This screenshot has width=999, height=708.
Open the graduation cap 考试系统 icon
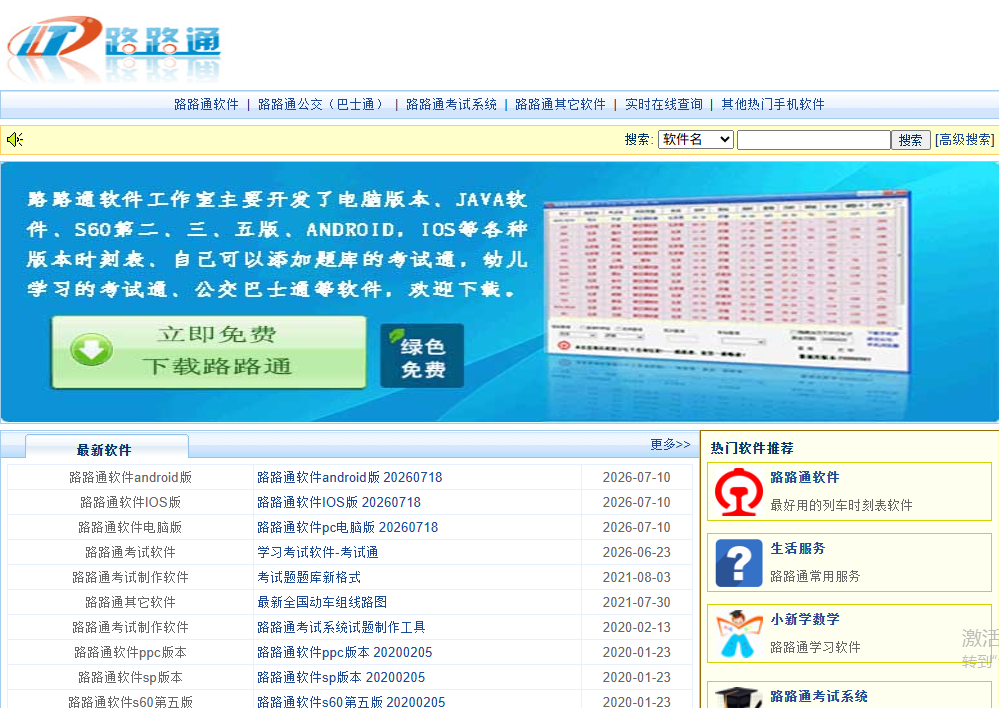(738, 697)
